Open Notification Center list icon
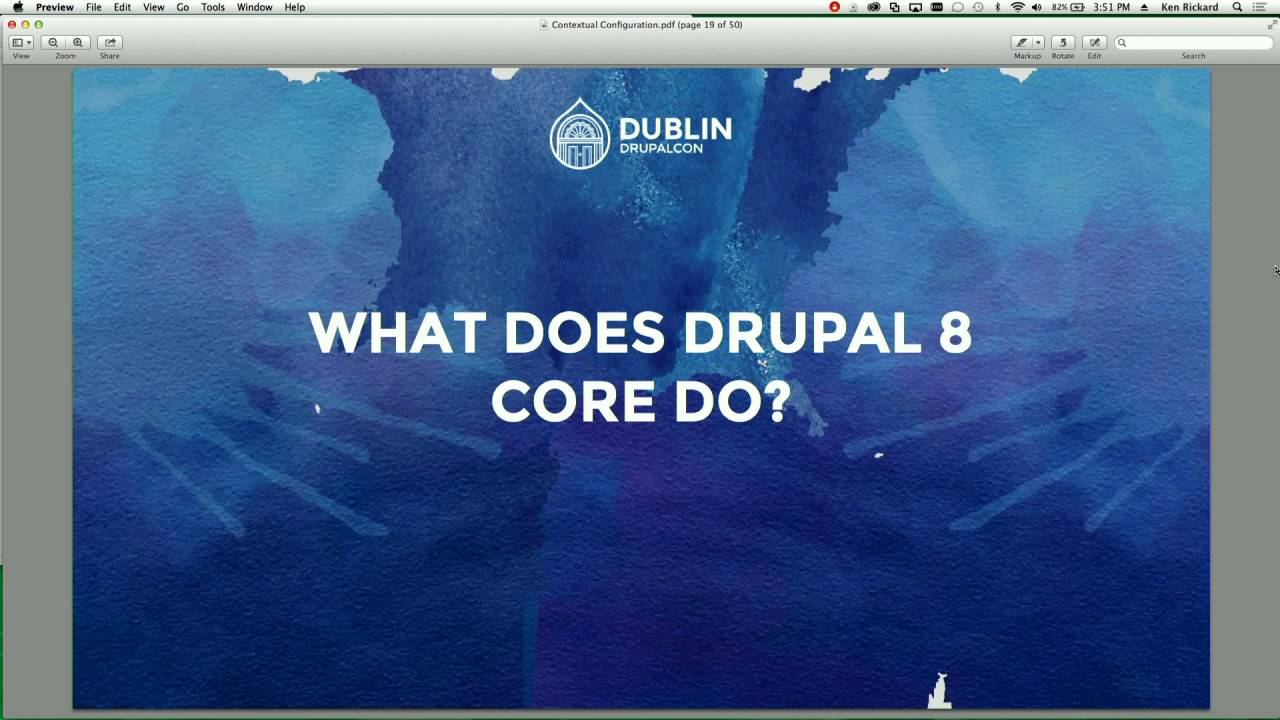 coord(1260,7)
